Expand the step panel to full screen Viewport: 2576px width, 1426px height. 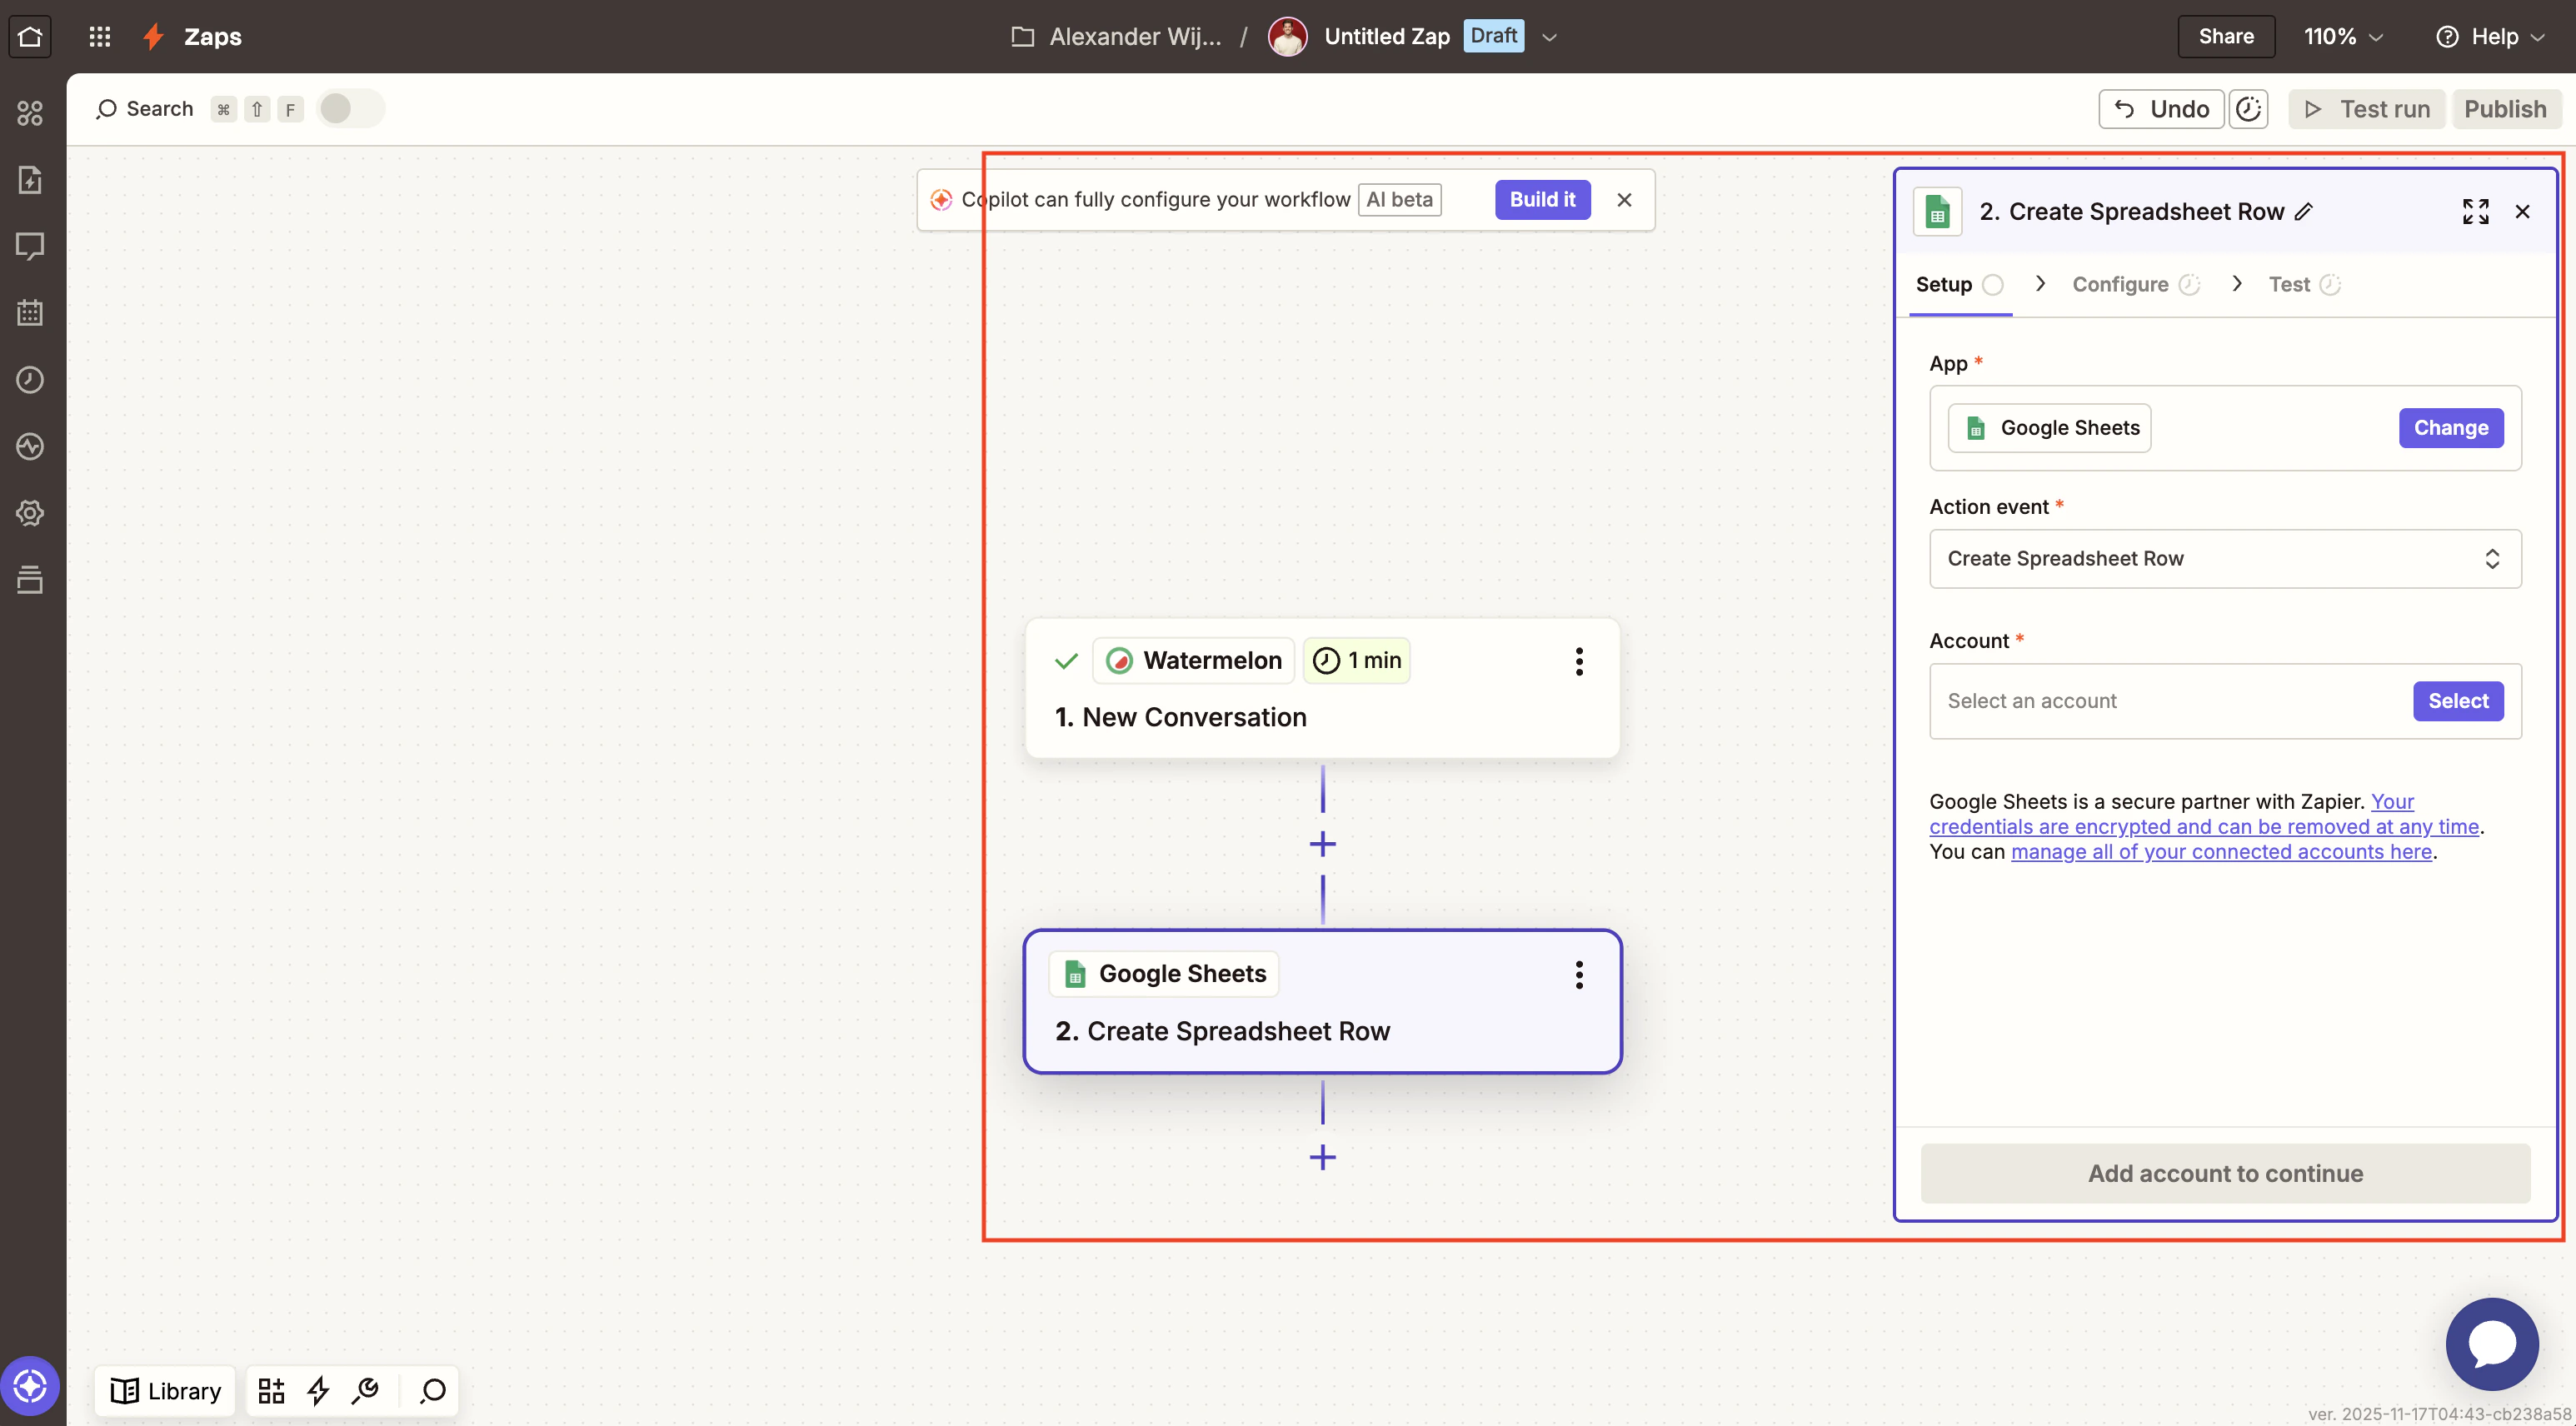2476,212
